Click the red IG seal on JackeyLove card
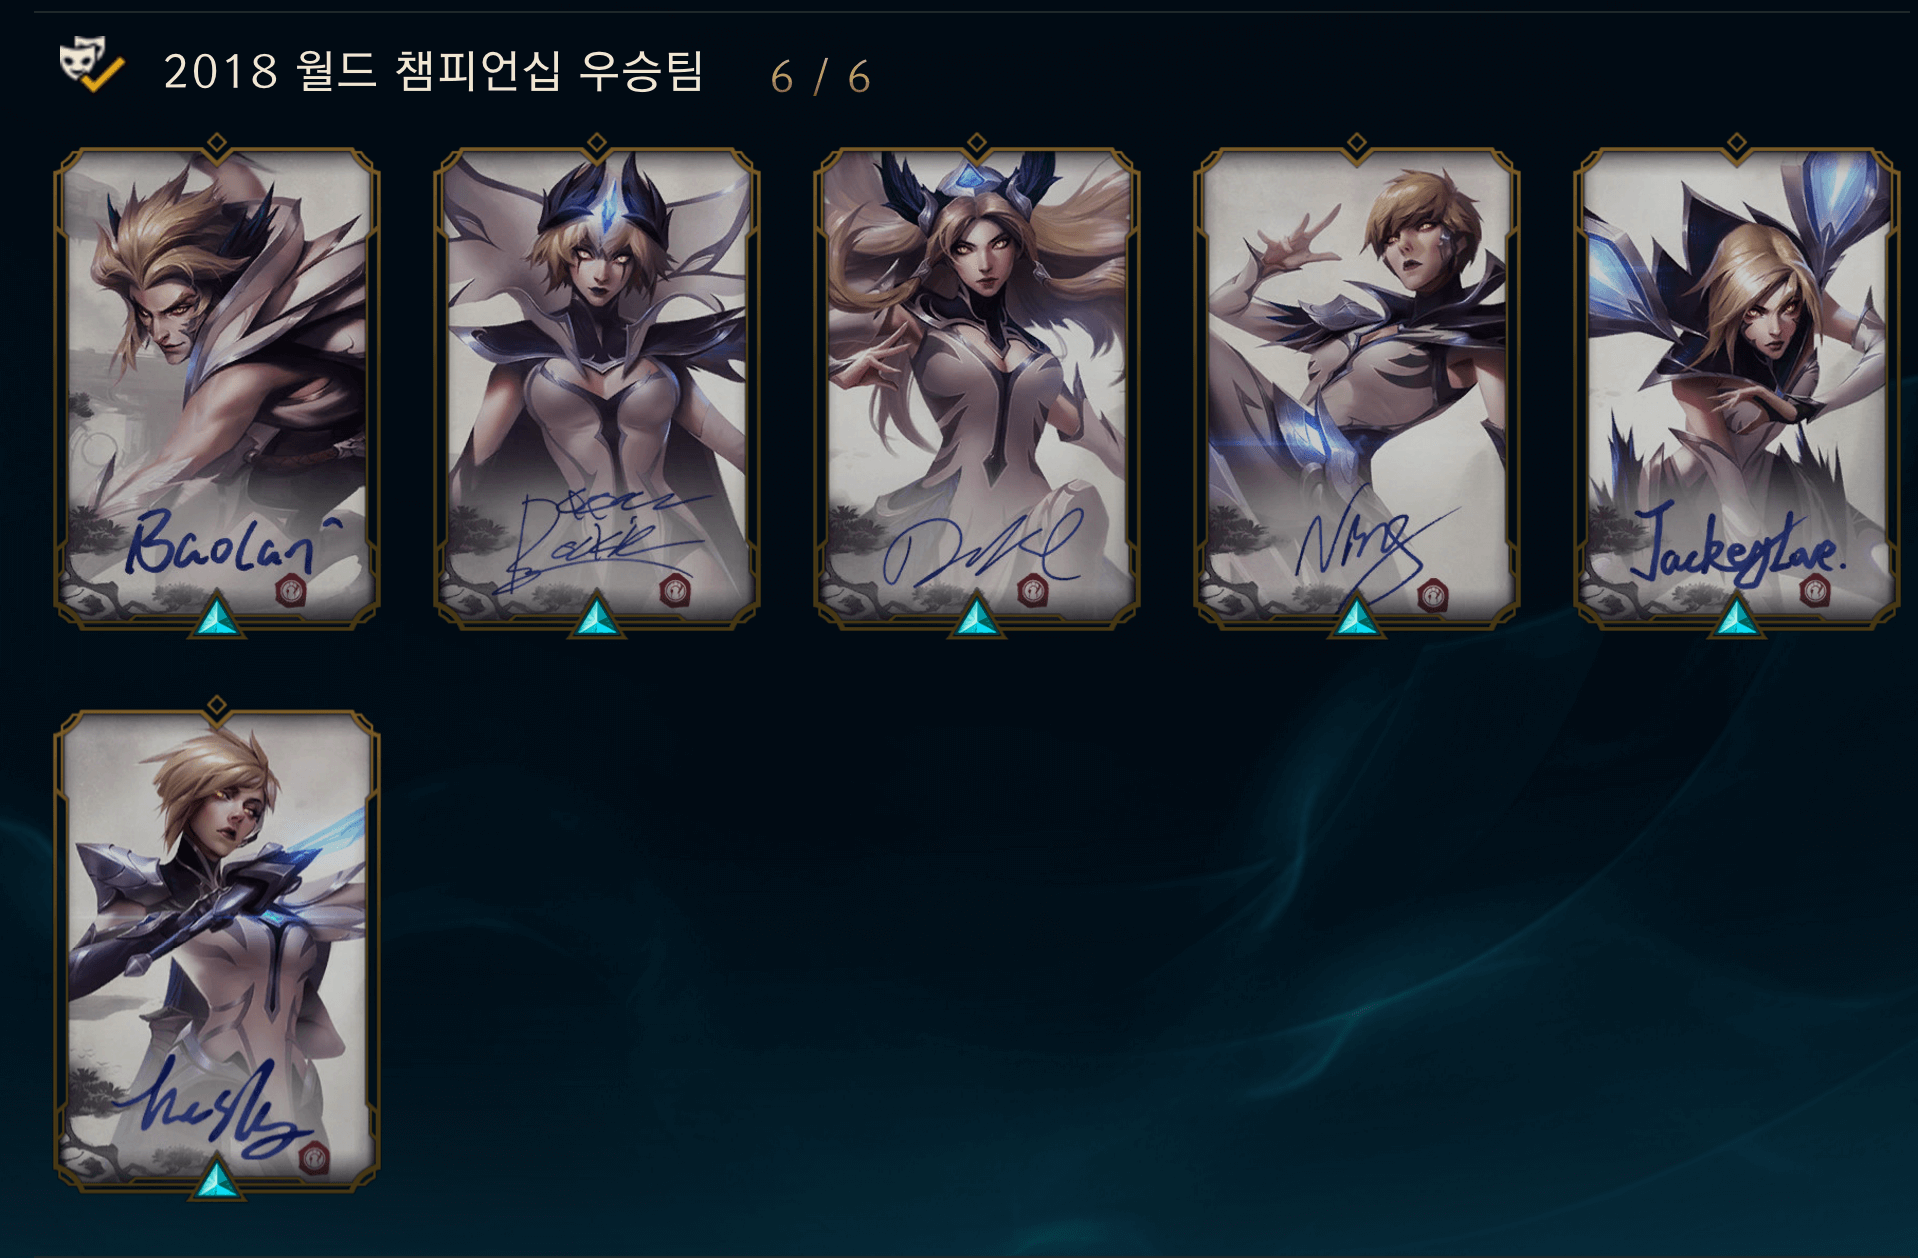1918x1258 pixels. pyautogui.click(x=1813, y=591)
